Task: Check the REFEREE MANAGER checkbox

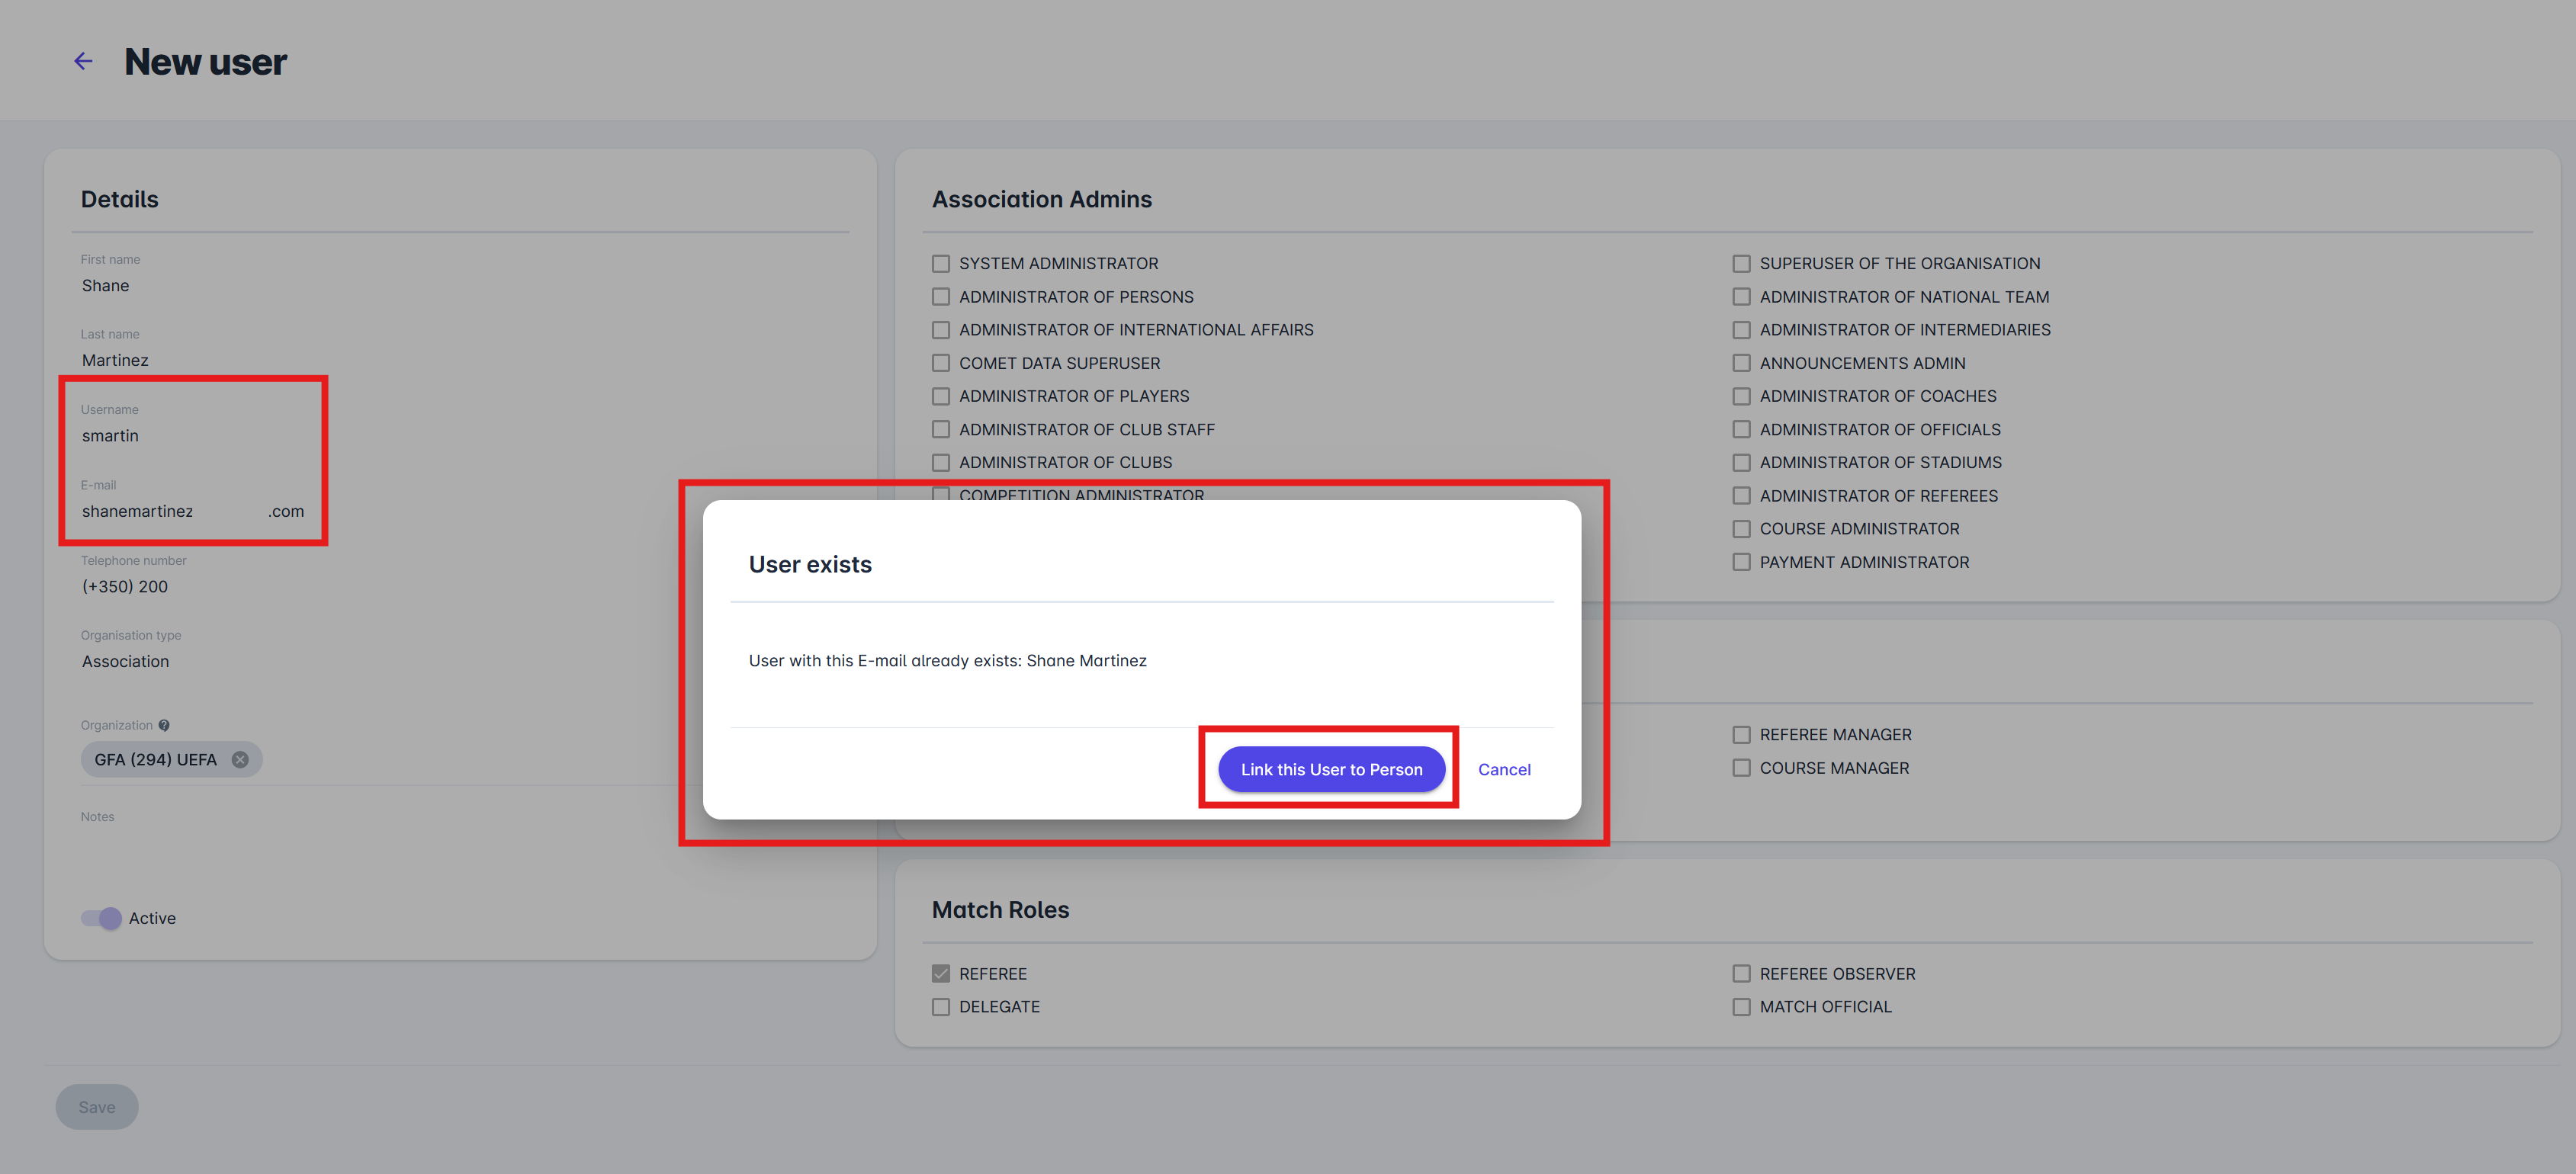Action: tap(1741, 735)
